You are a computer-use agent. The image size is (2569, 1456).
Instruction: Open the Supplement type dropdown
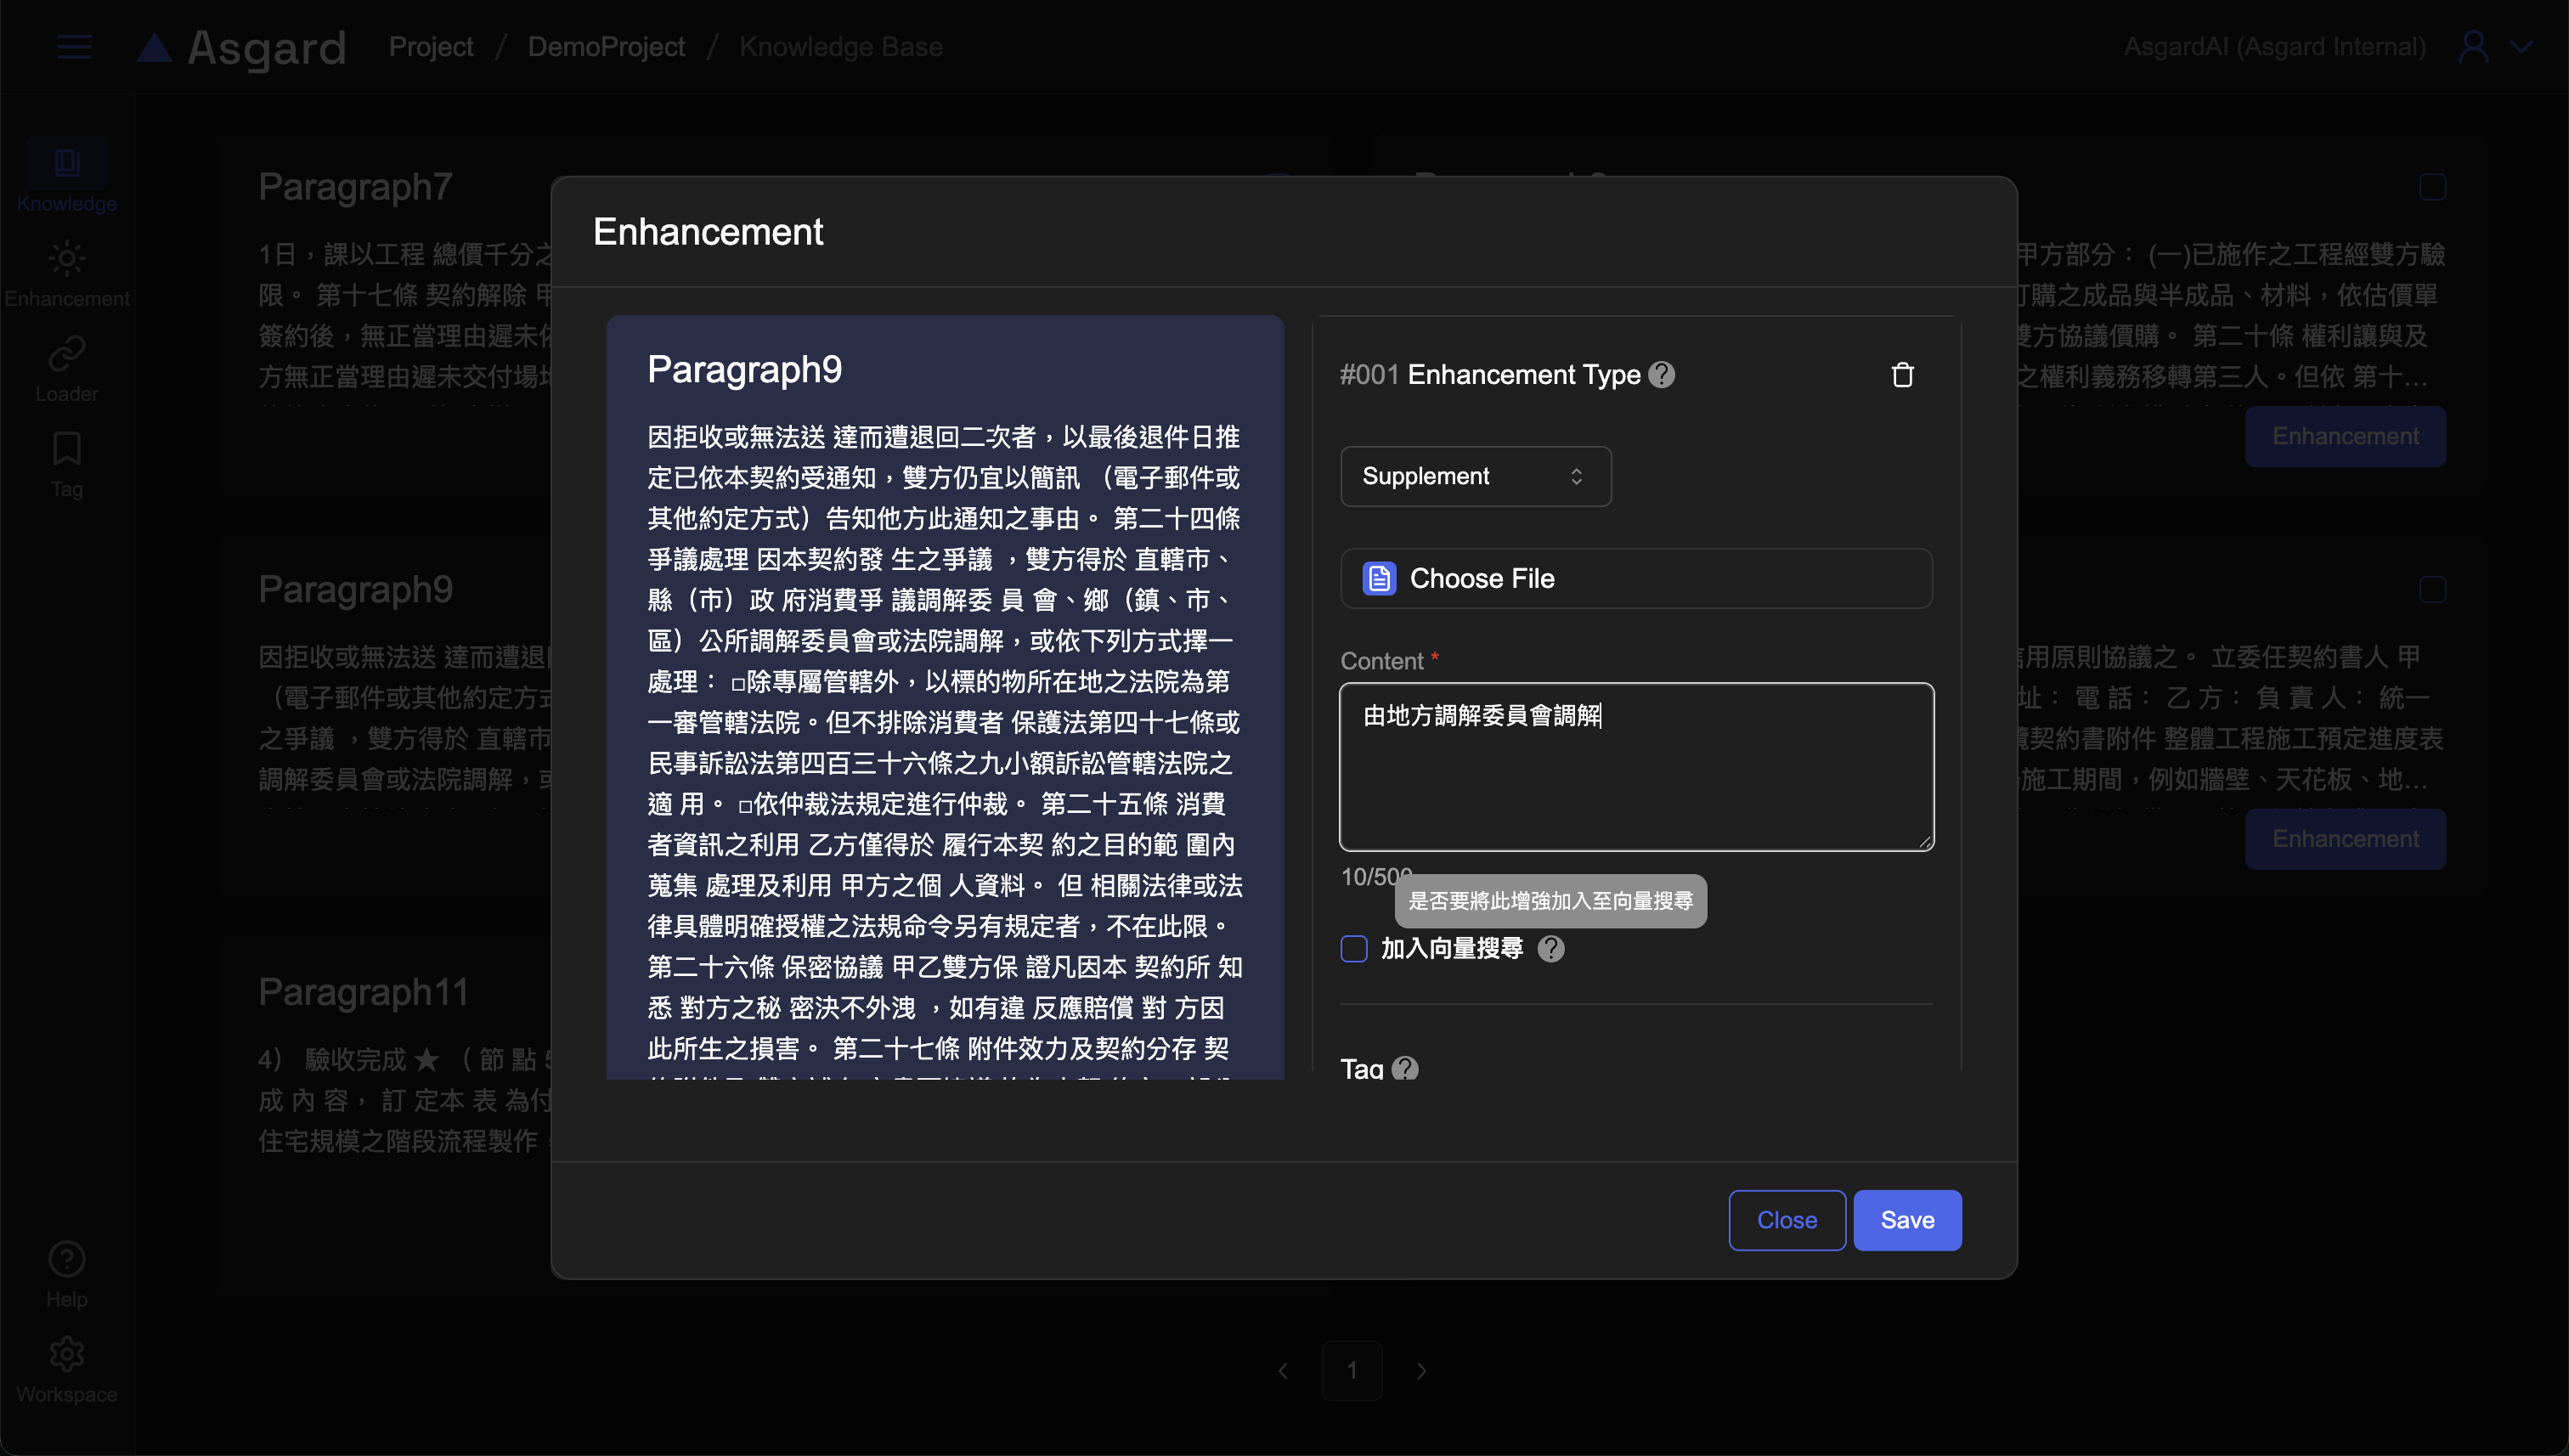click(1475, 476)
